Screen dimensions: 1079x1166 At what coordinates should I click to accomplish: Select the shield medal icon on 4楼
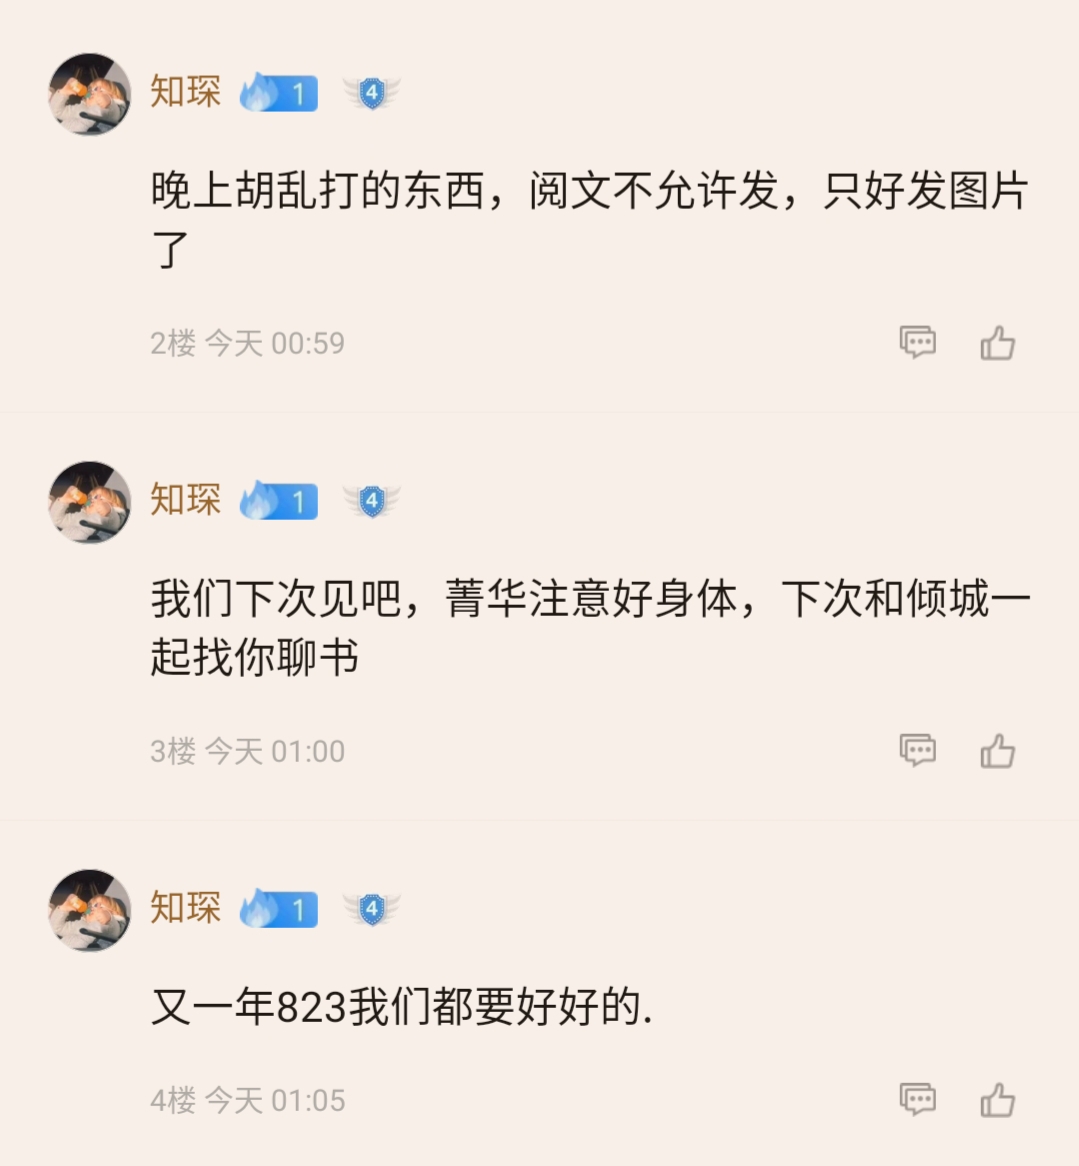tap(372, 909)
